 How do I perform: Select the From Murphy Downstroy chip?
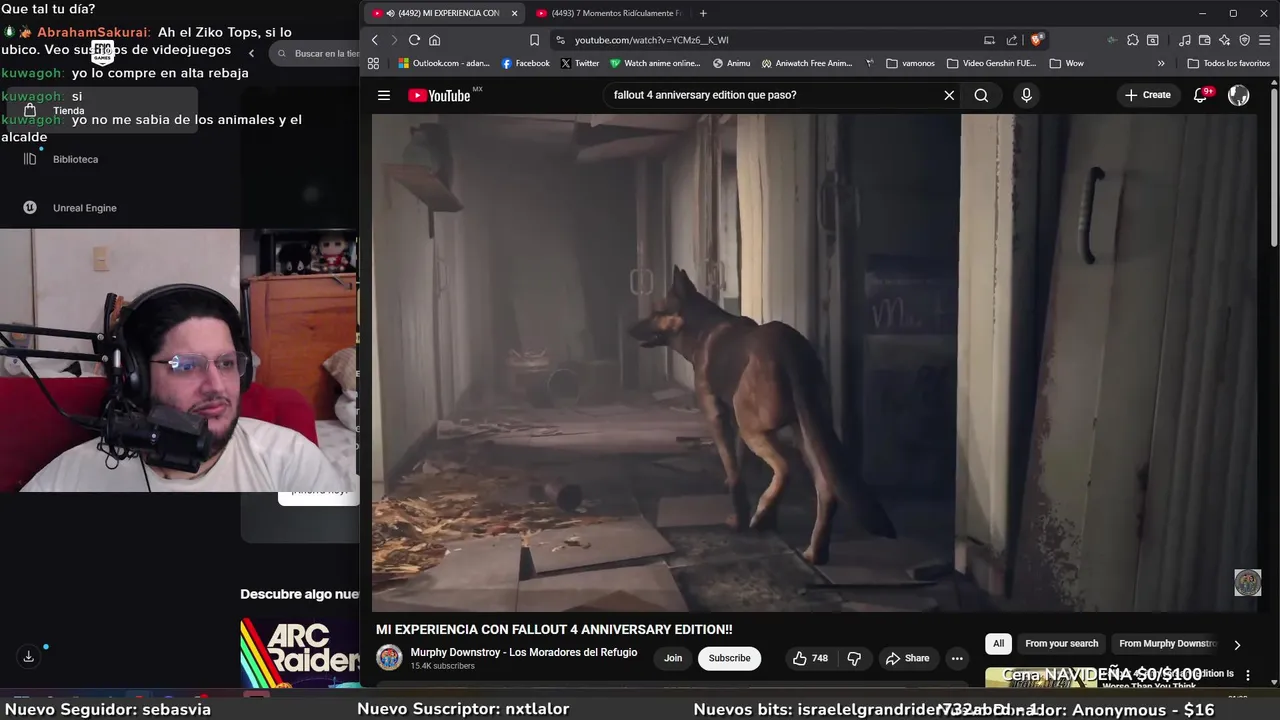point(1167,644)
